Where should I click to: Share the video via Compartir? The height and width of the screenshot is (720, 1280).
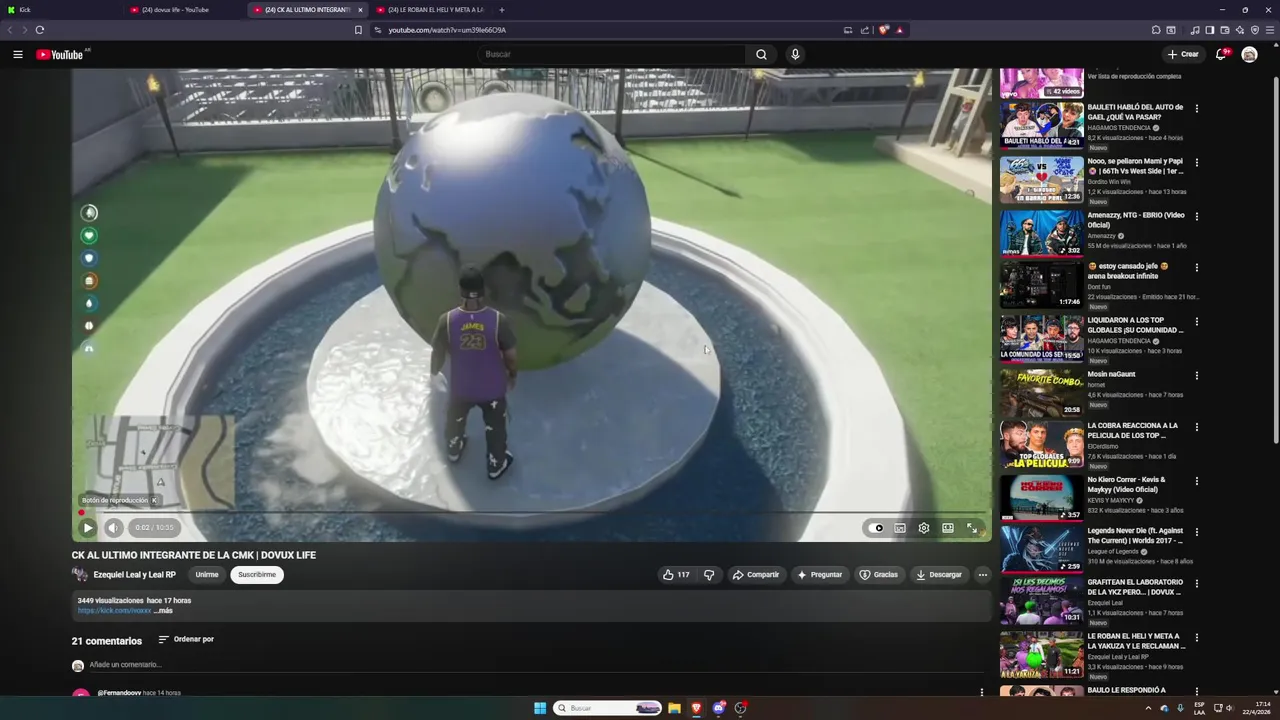pos(755,575)
